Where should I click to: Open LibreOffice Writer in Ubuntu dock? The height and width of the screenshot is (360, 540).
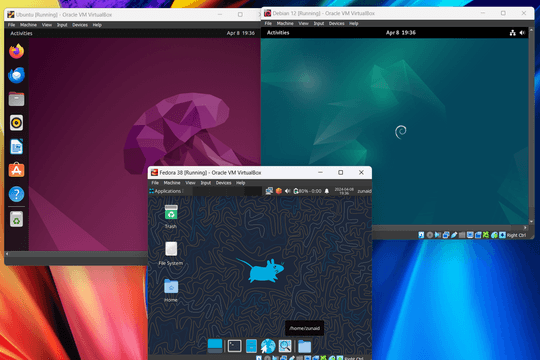pos(16,147)
